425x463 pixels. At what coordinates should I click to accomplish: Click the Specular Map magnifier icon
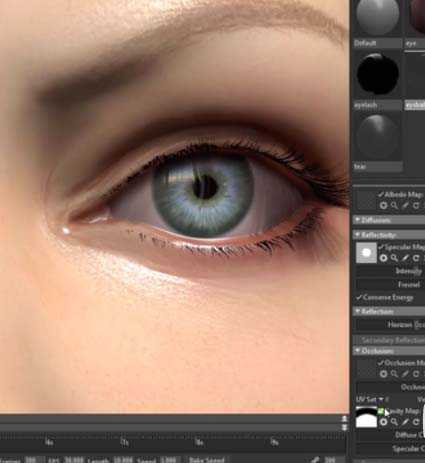[x=394, y=258]
